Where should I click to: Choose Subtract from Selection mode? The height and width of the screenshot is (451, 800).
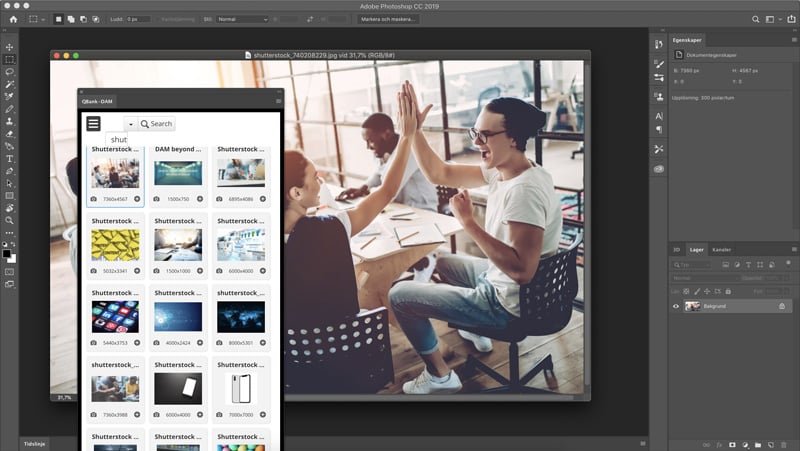tap(83, 19)
